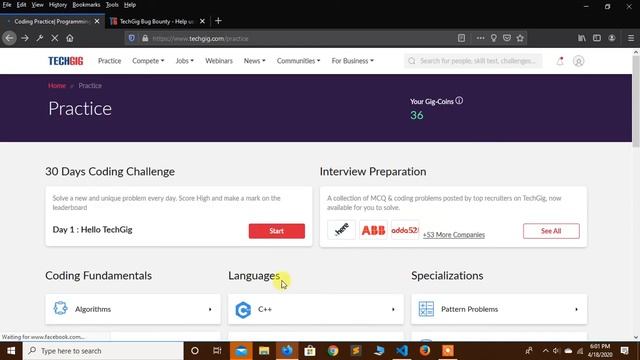640x360 pixels.
Task: Open the History menu
Action: (58, 5)
